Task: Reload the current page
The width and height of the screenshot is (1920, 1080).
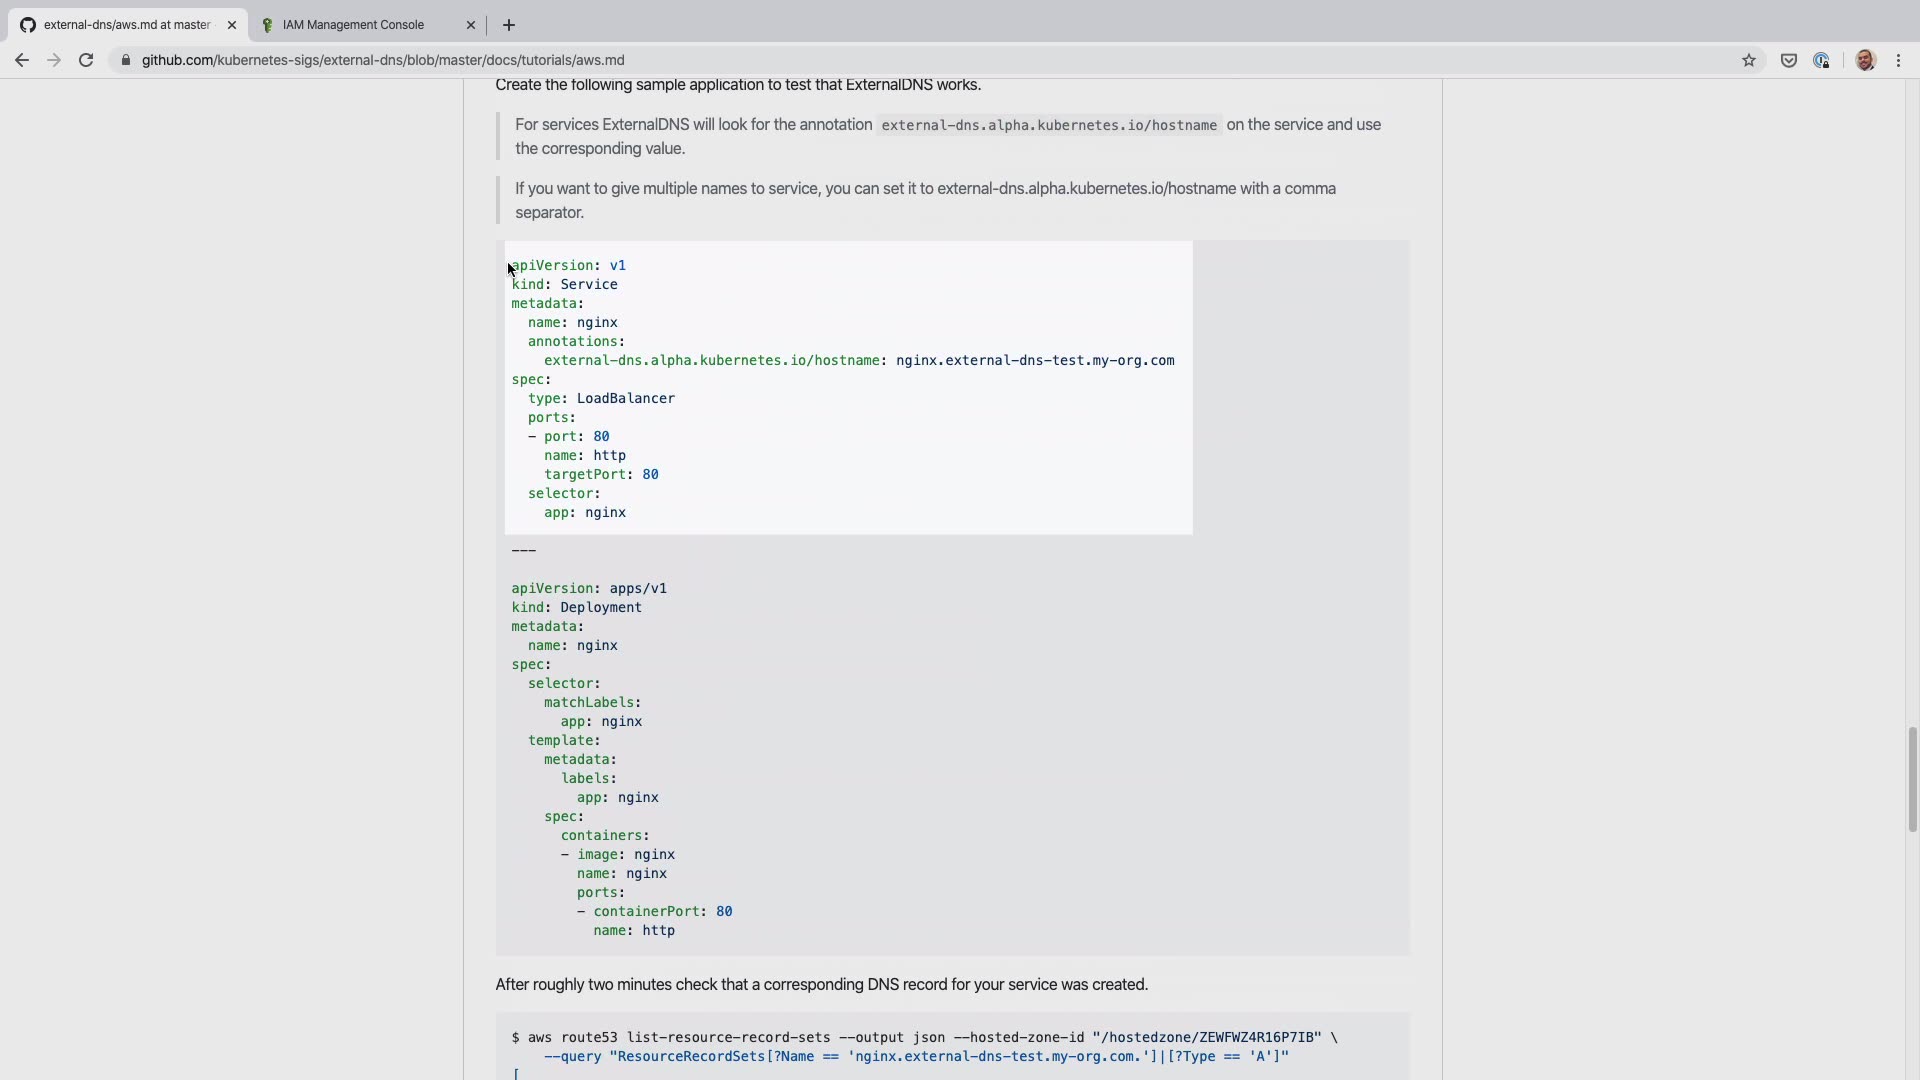Action: [86, 60]
